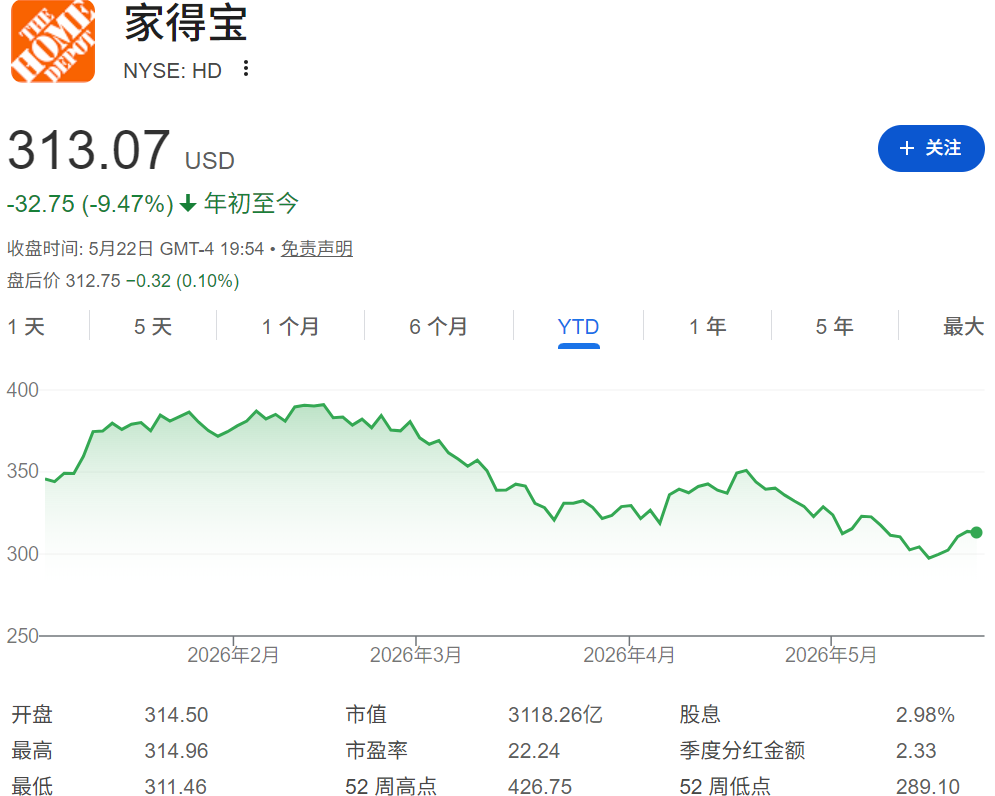995x796 pixels.
Task: Click the 300 y-axis label
Action: [x=22, y=554]
